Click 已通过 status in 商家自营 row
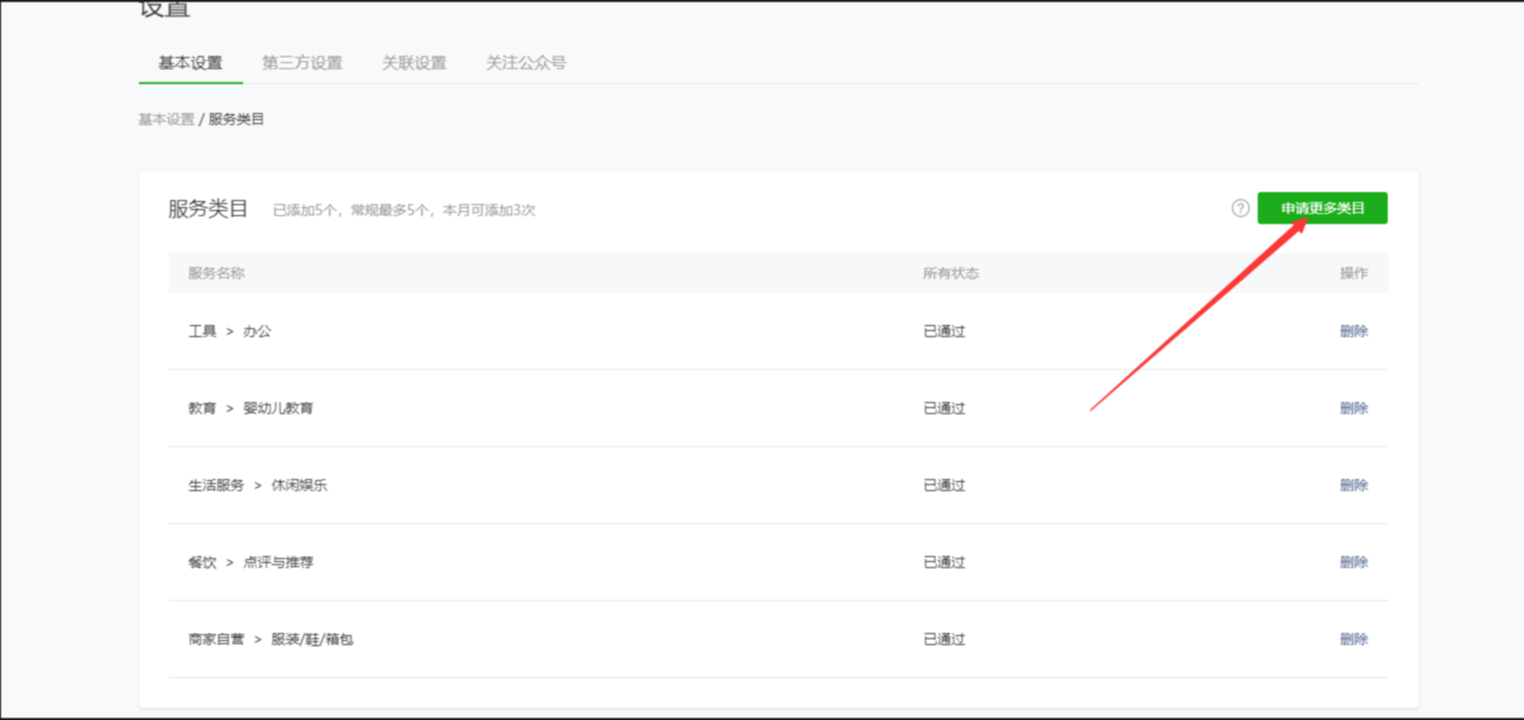 pos(944,639)
